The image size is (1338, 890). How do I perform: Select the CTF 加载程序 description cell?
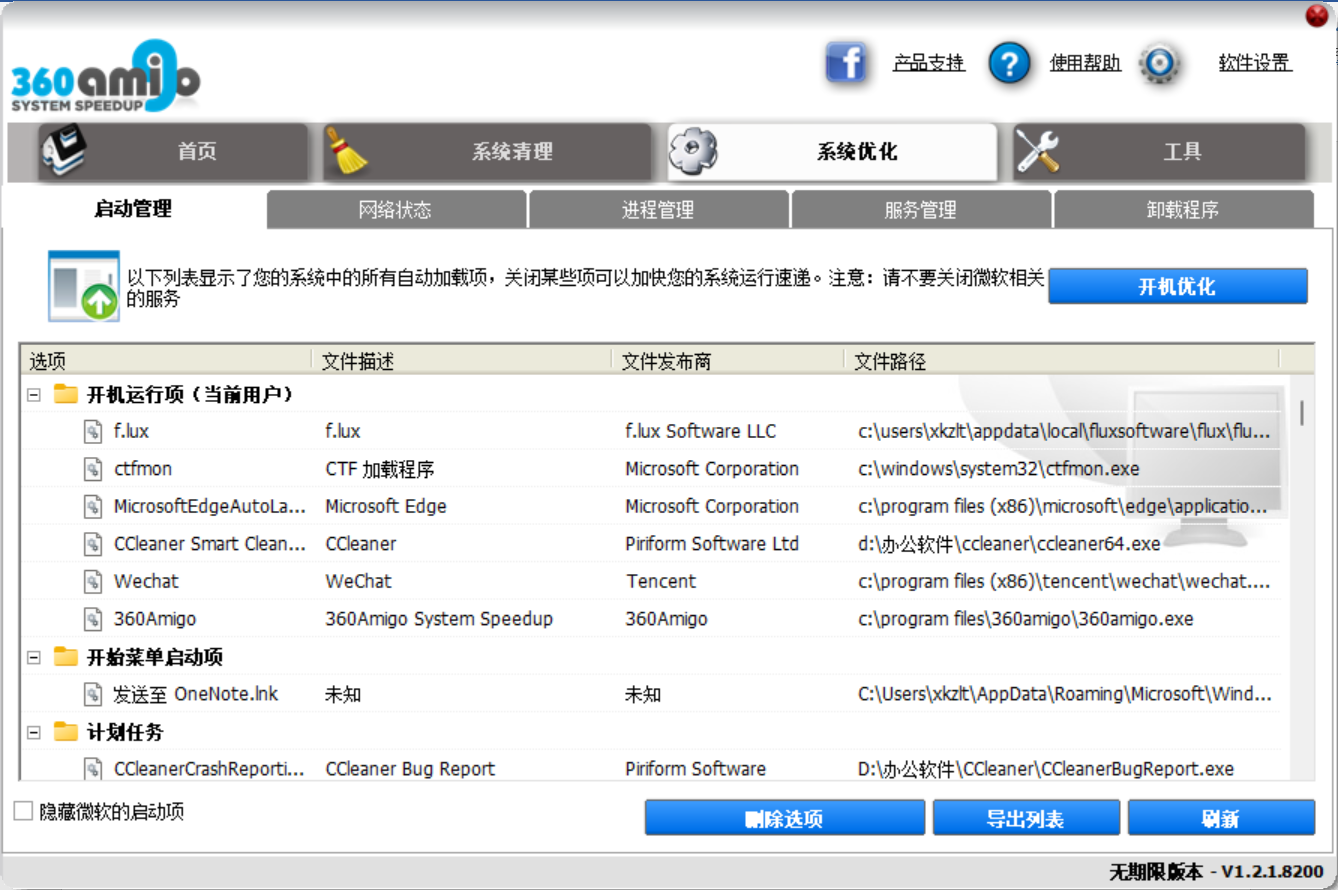[x=380, y=469]
